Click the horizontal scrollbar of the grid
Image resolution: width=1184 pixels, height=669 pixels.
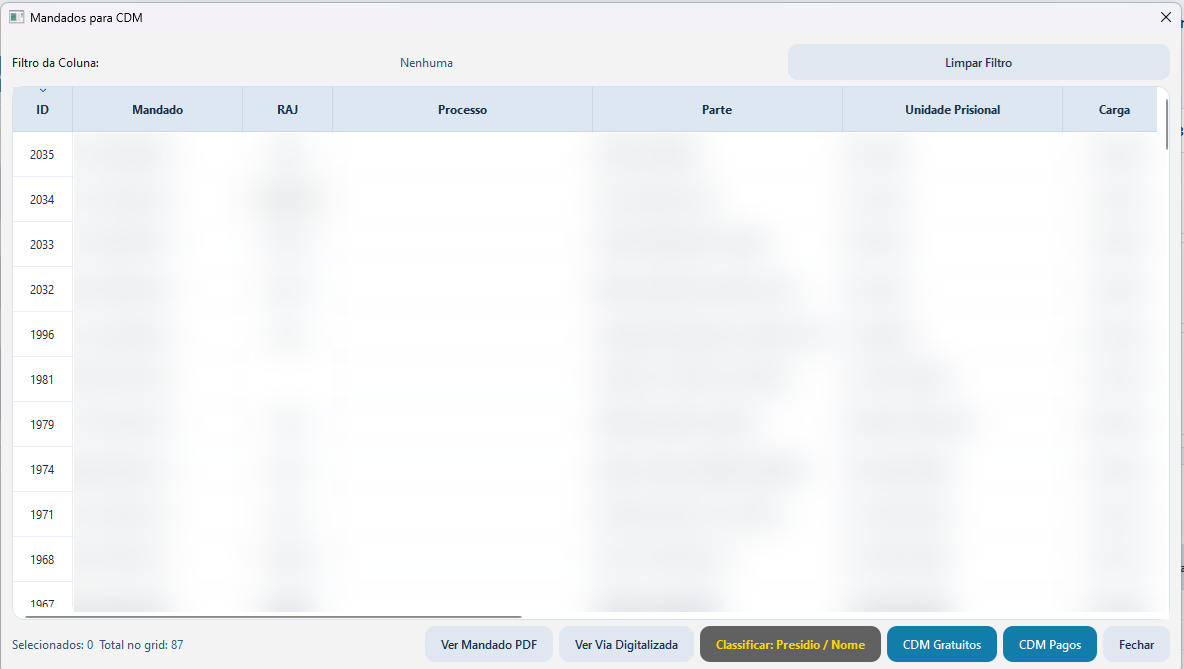tap(273, 616)
